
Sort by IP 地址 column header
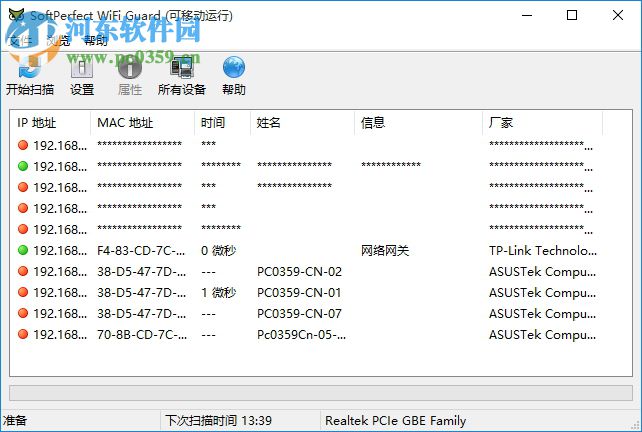(50, 122)
